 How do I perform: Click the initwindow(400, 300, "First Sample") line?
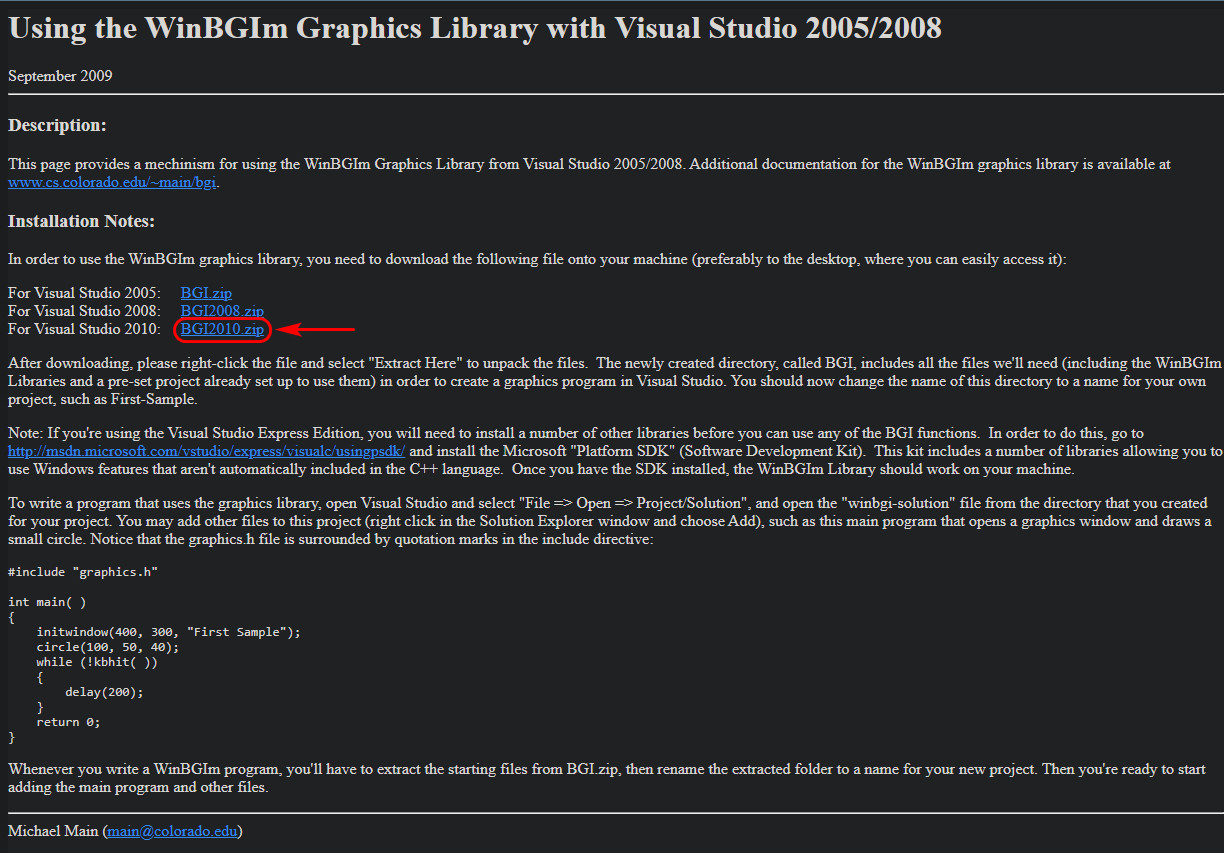tap(168, 632)
